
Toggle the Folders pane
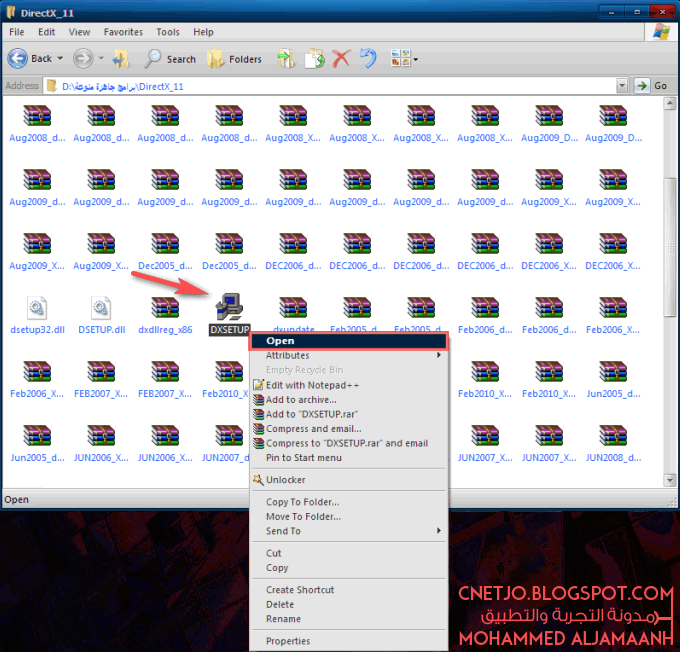[x=235, y=59]
